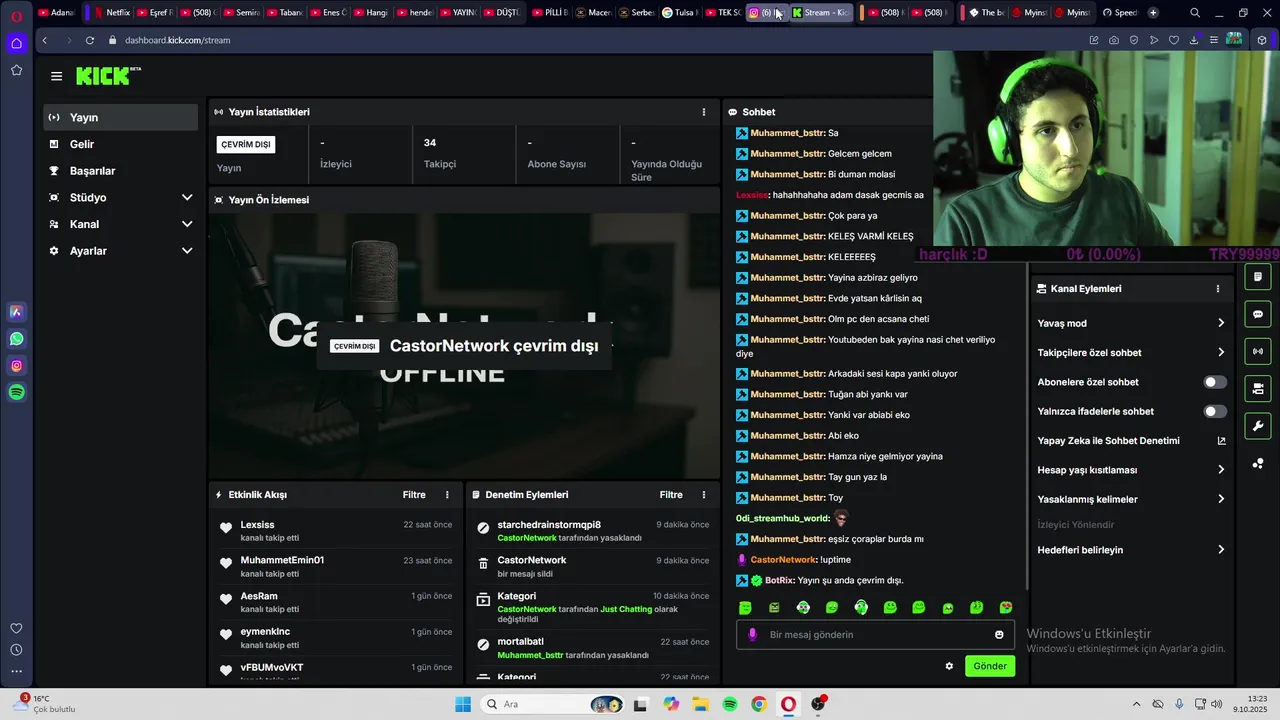The height and width of the screenshot is (720, 1280).
Task: Click the headphone-wearing green emote
Action: 861,608
